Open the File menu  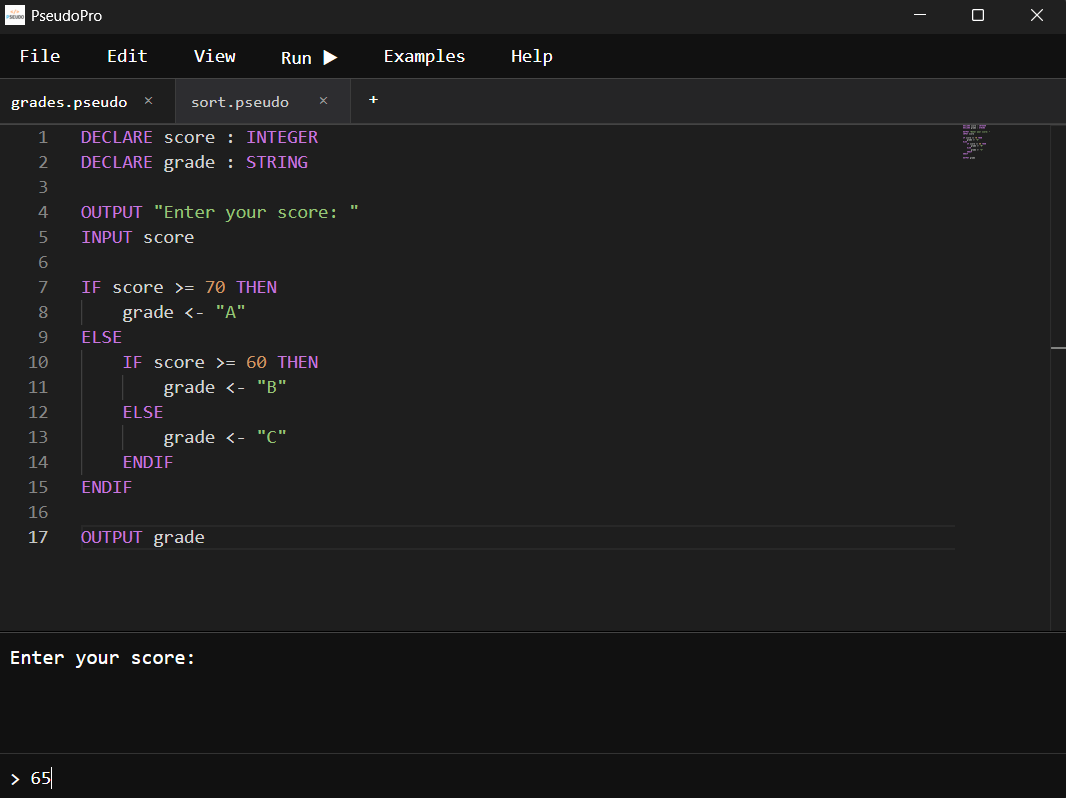[39, 56]
